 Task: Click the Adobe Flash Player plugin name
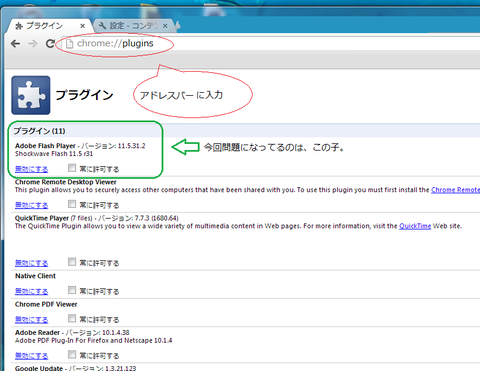point(45,146)
